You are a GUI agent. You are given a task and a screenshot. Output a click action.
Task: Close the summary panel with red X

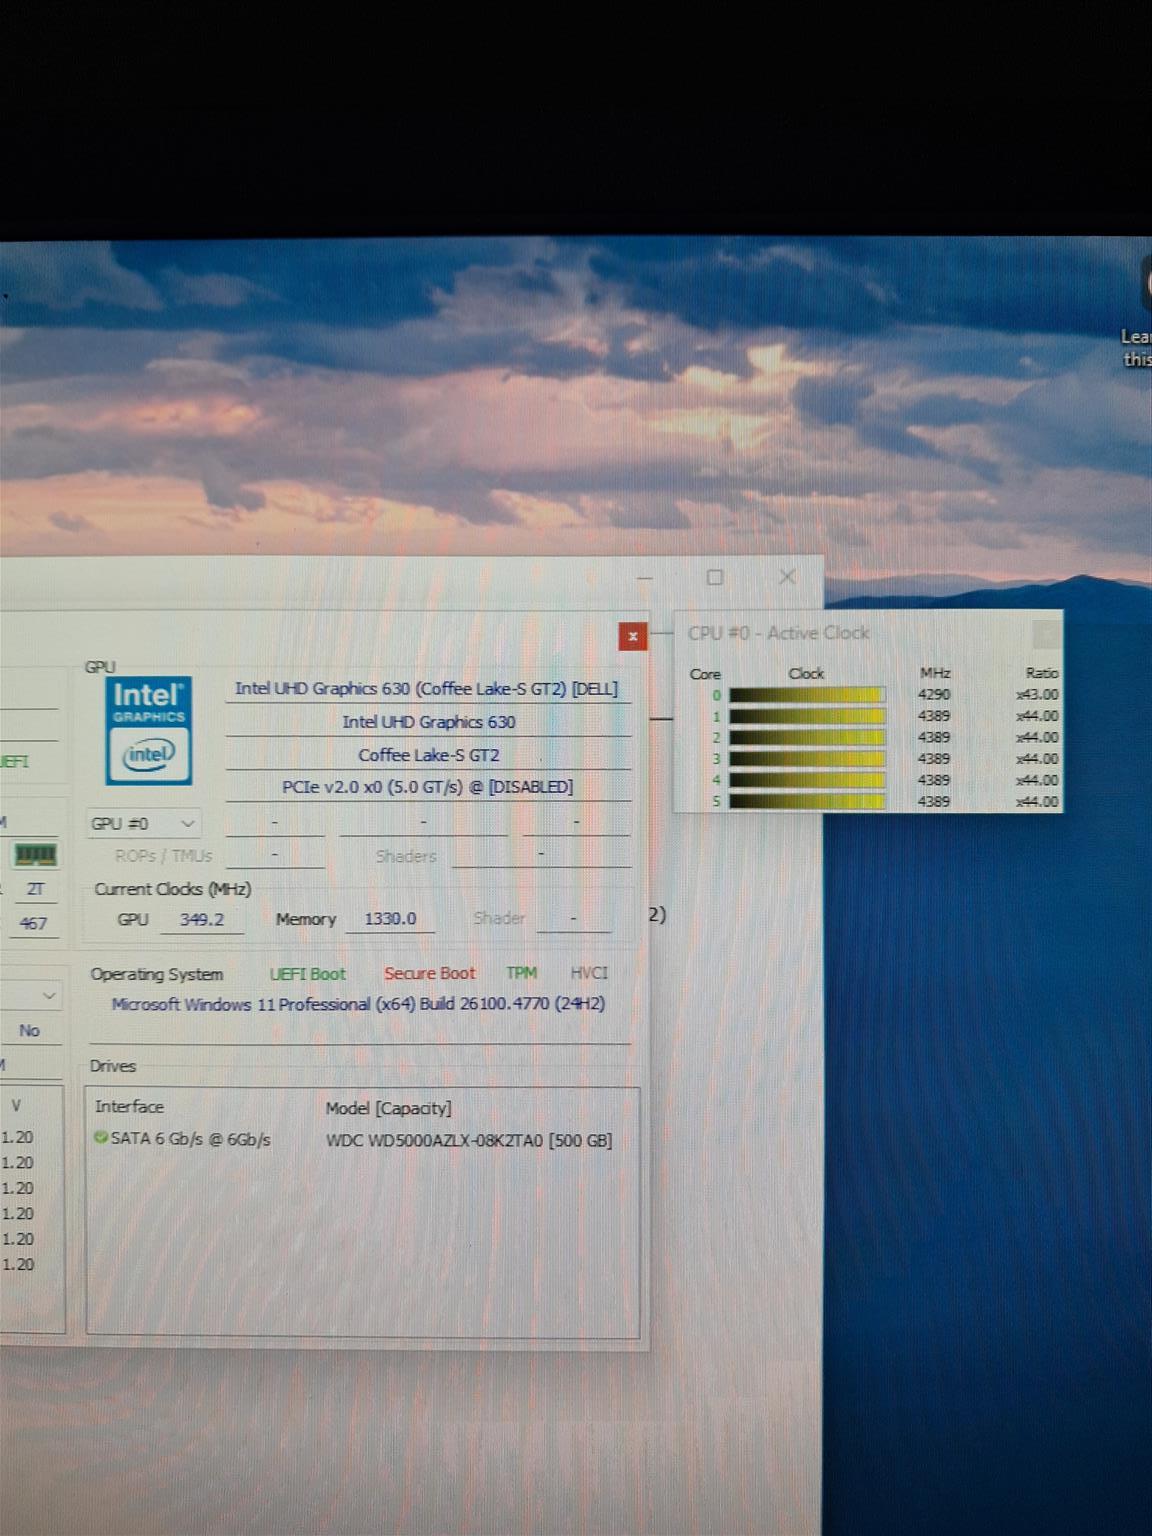point(632,636)
